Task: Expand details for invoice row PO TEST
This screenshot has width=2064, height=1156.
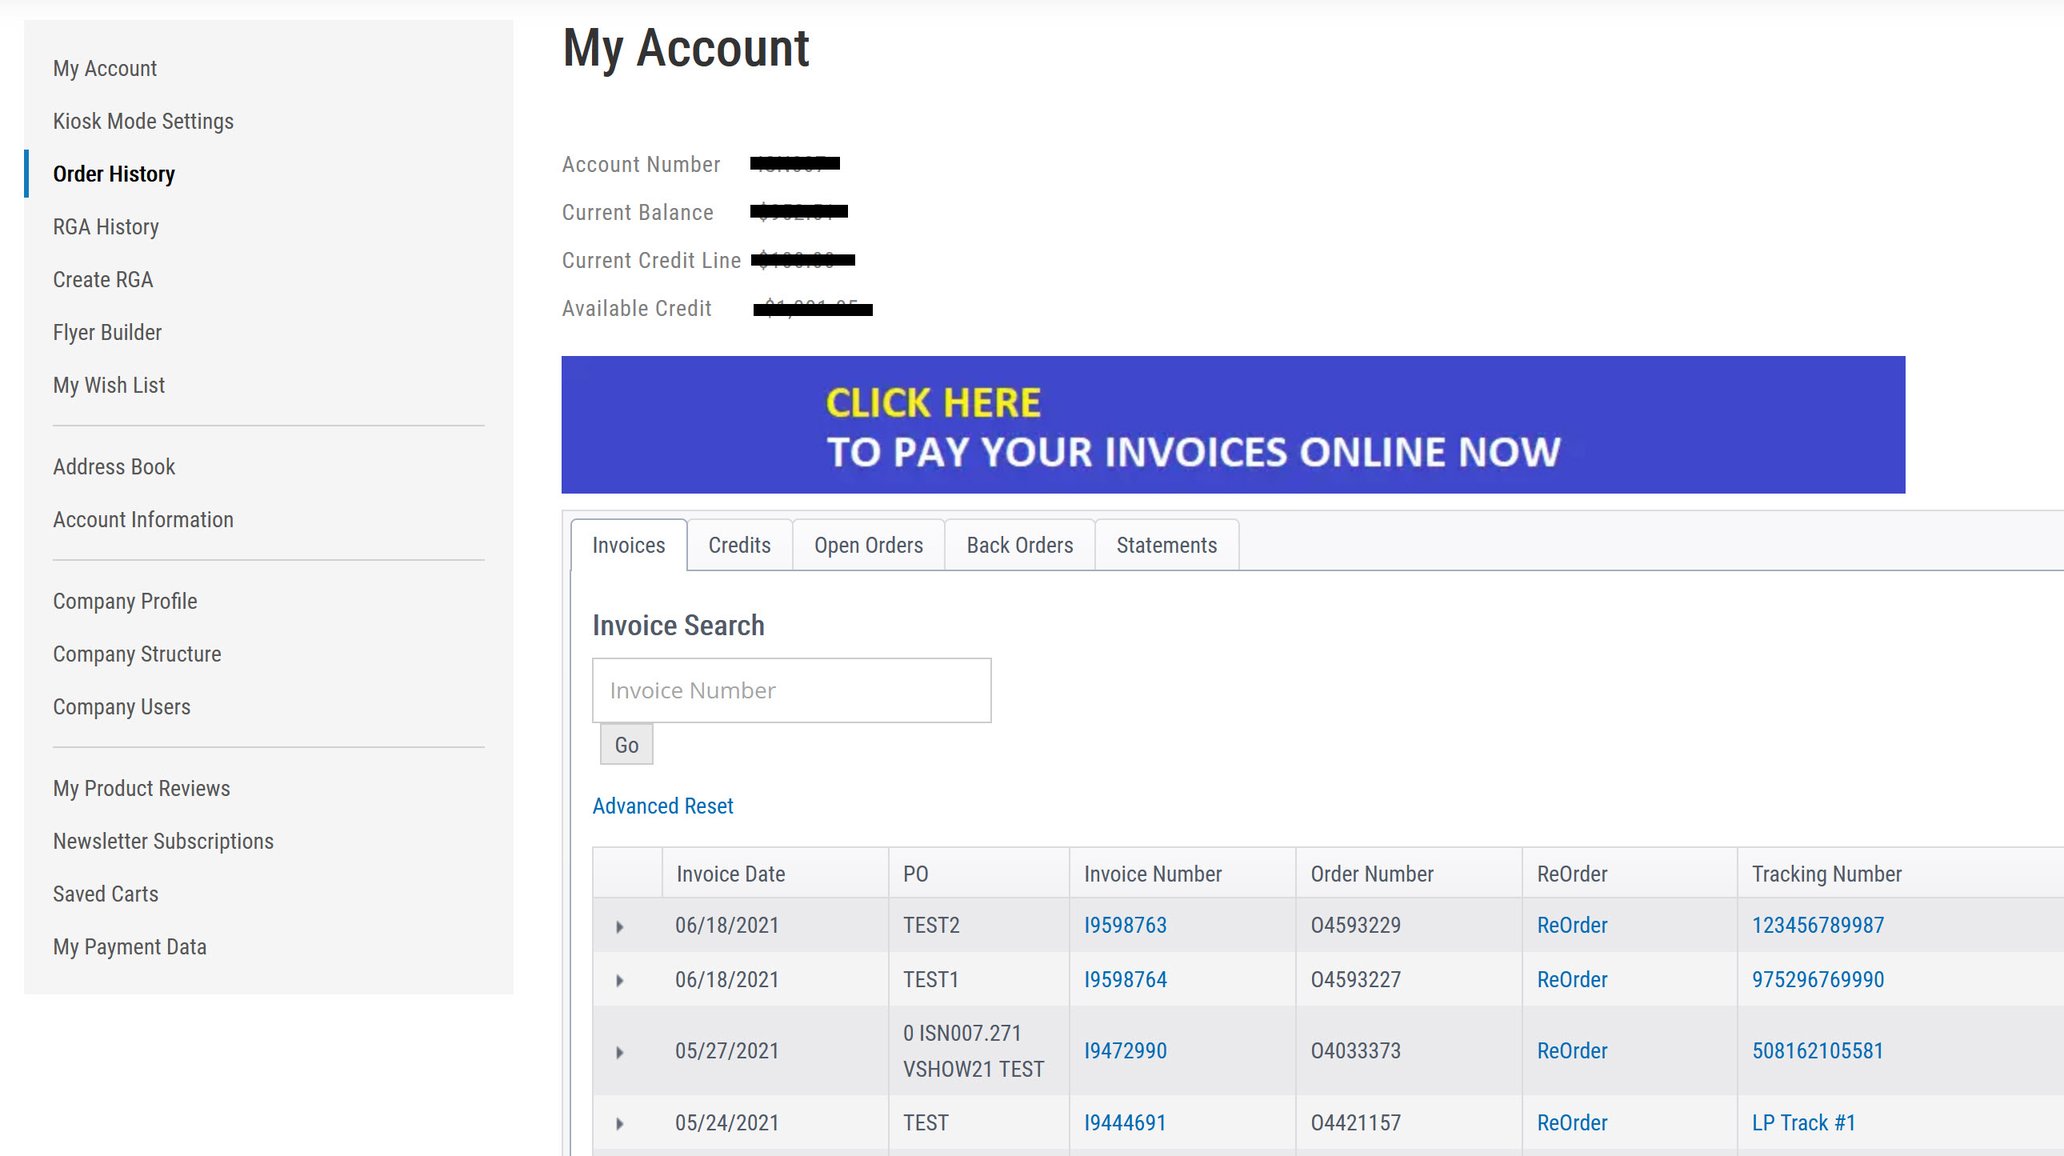Action: [x=620, y=1122]
